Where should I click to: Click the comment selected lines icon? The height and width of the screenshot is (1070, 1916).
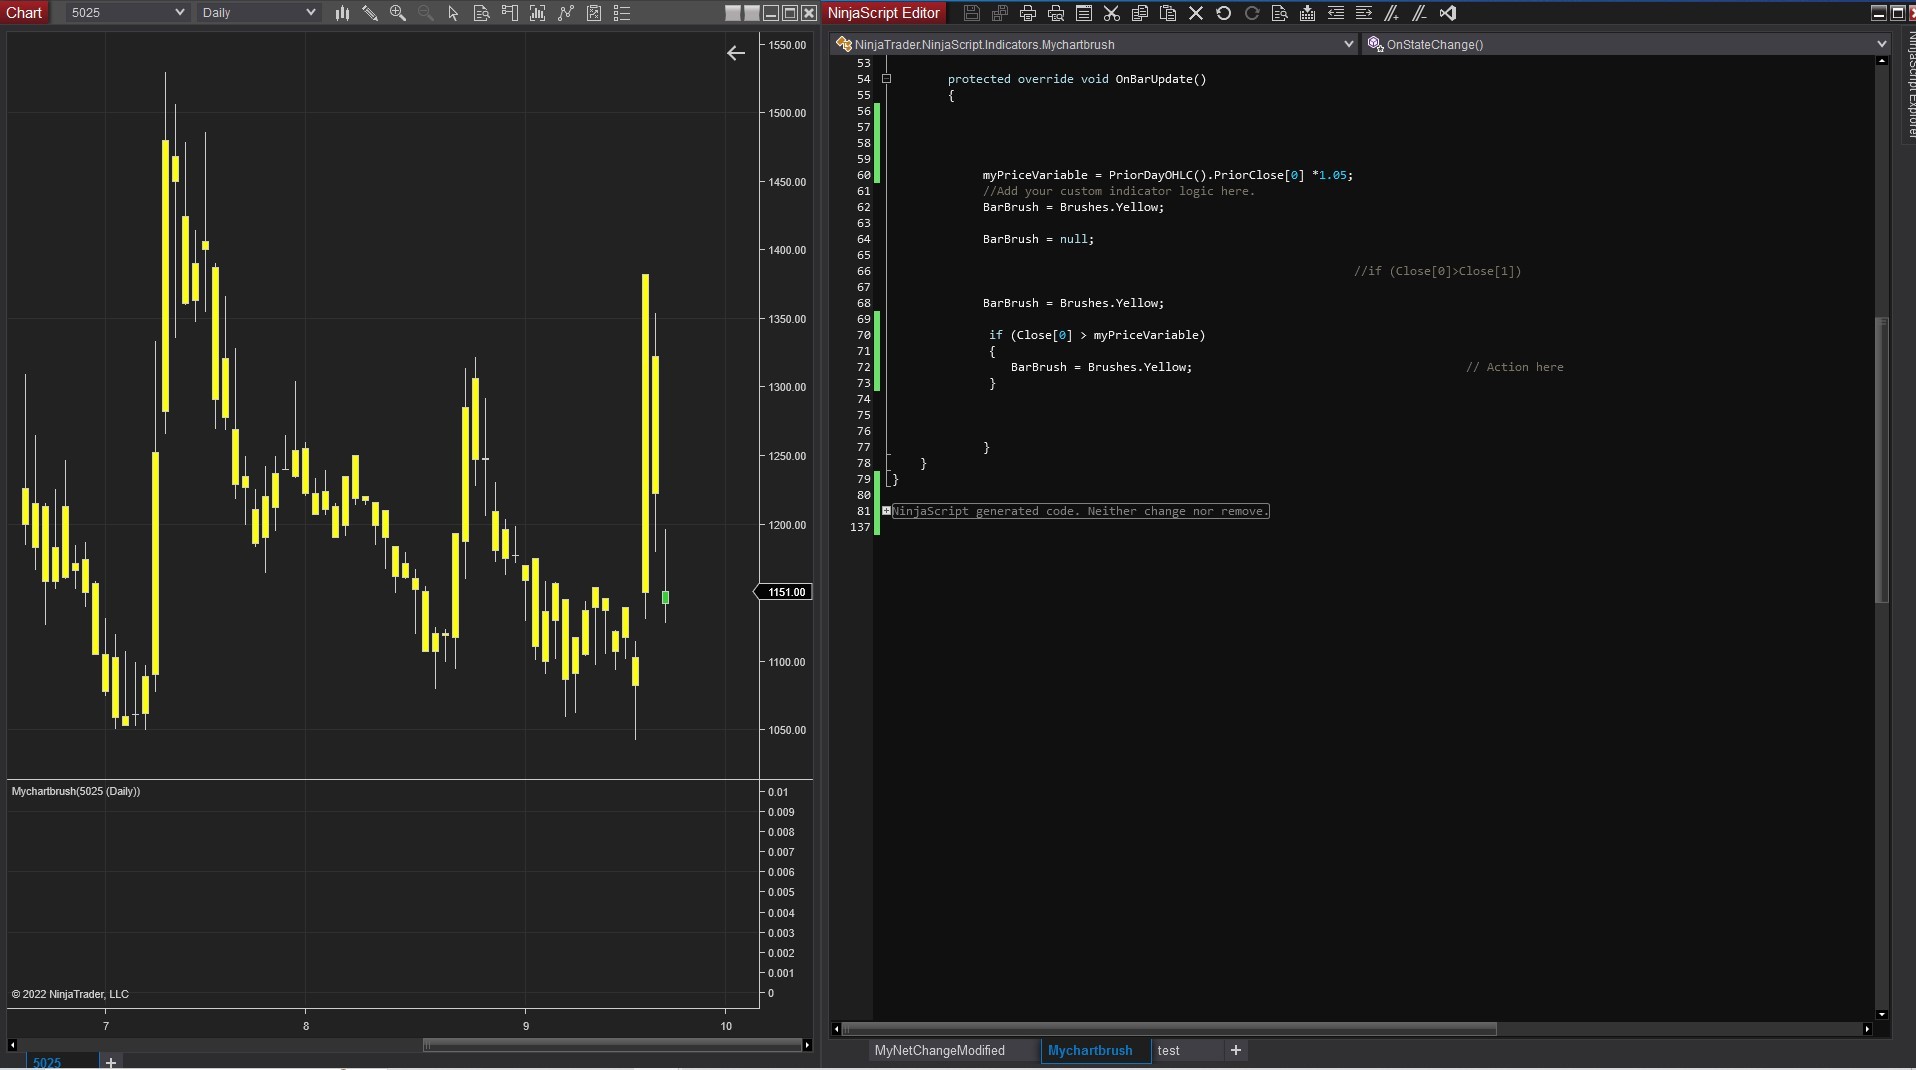pos(1391,13)
